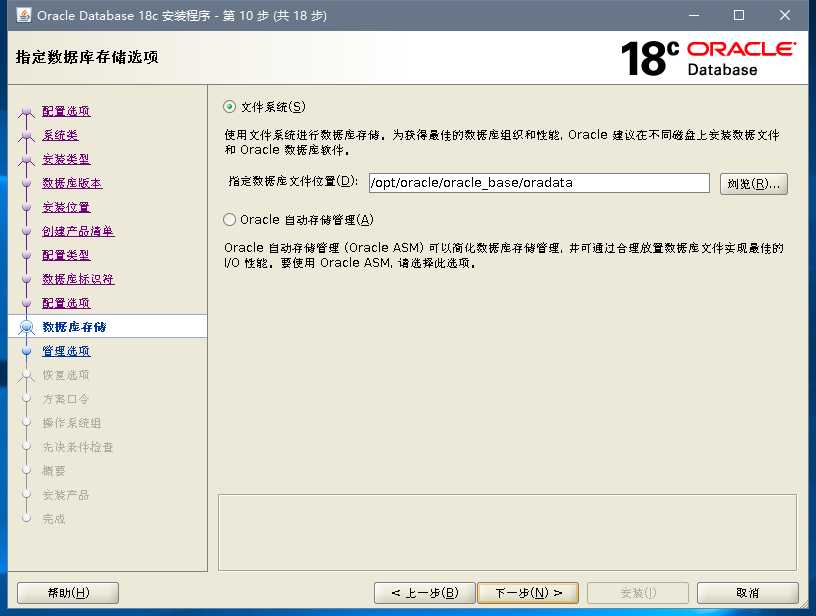Viewport: 816px width, 616px height.
Task: Click the step marker beside 系统类
Action: [27, 135]
